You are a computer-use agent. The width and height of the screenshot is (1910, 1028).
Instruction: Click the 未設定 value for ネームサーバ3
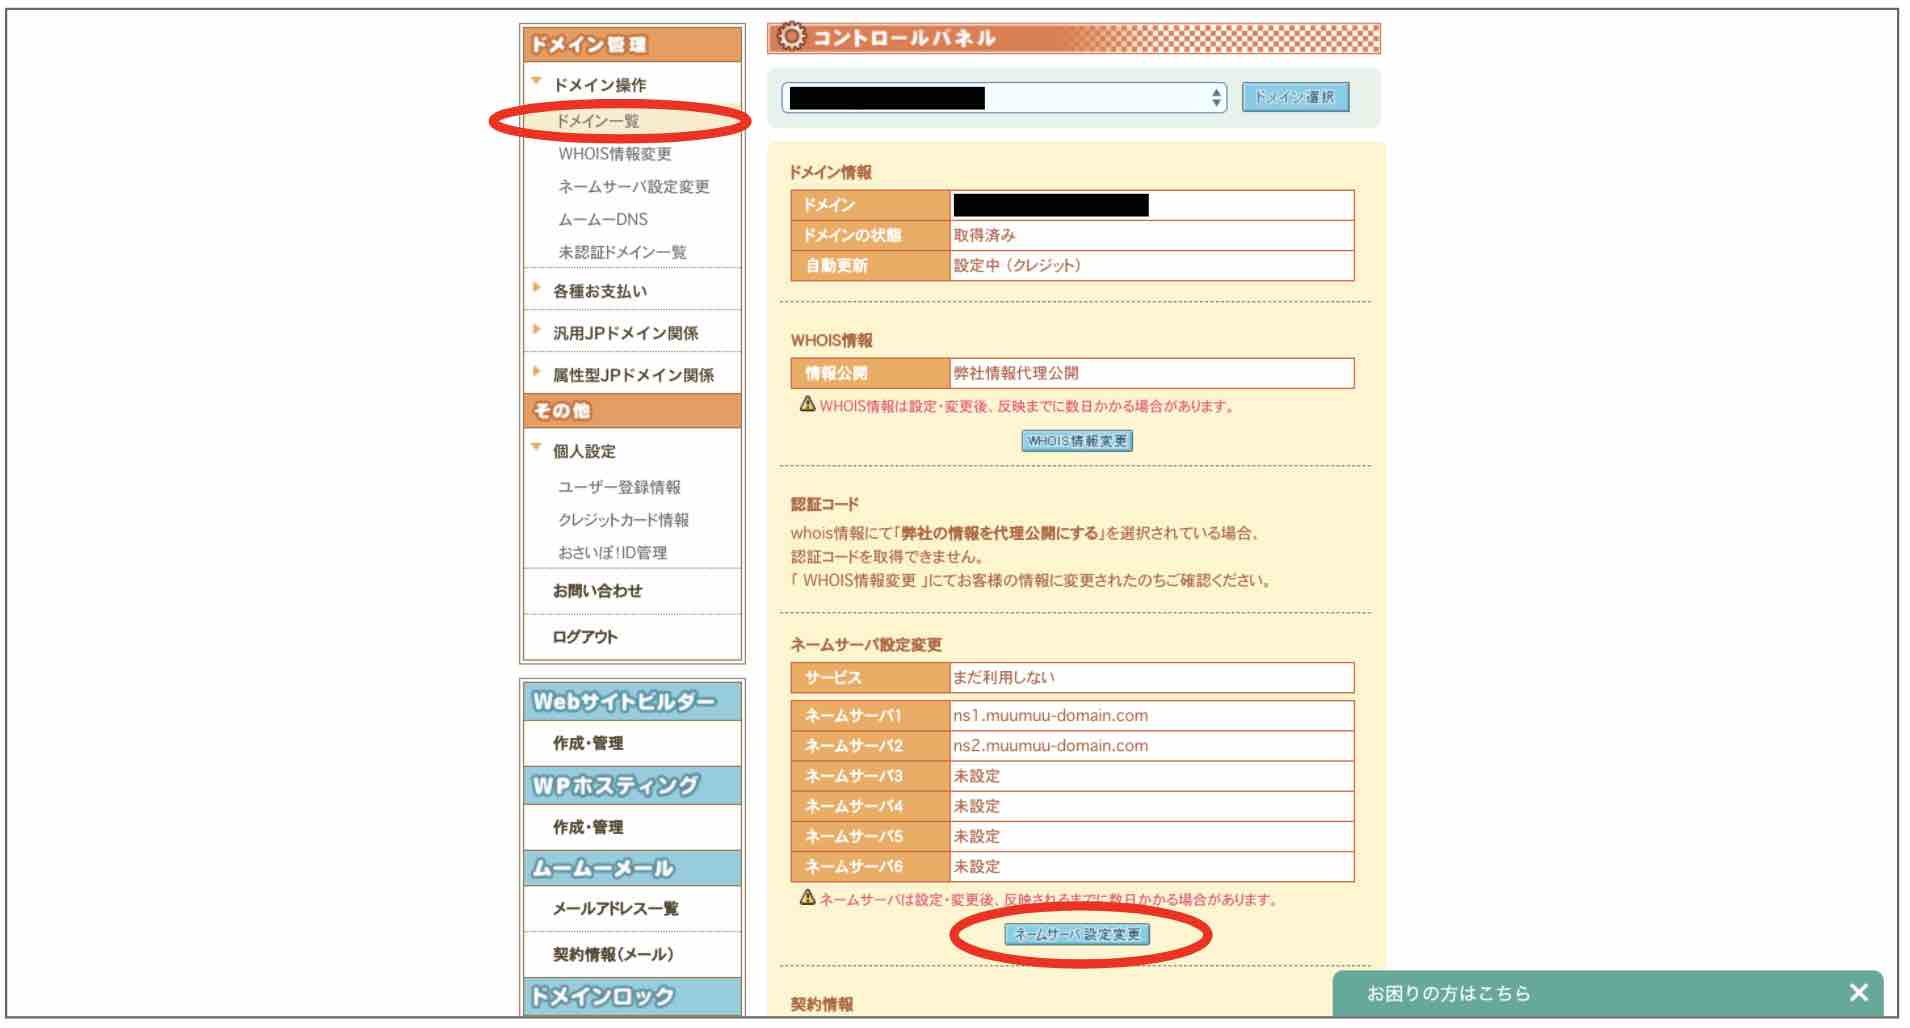[x=976, y=776]
